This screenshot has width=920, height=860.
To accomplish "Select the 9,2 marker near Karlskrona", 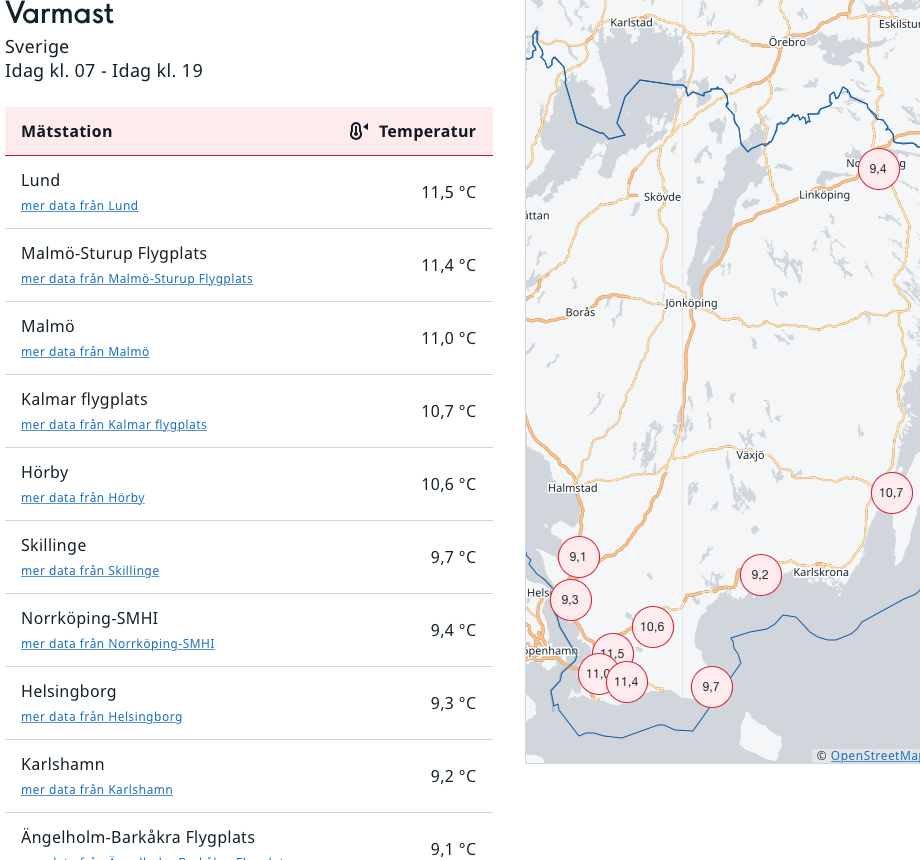I will tap(760, 574).
